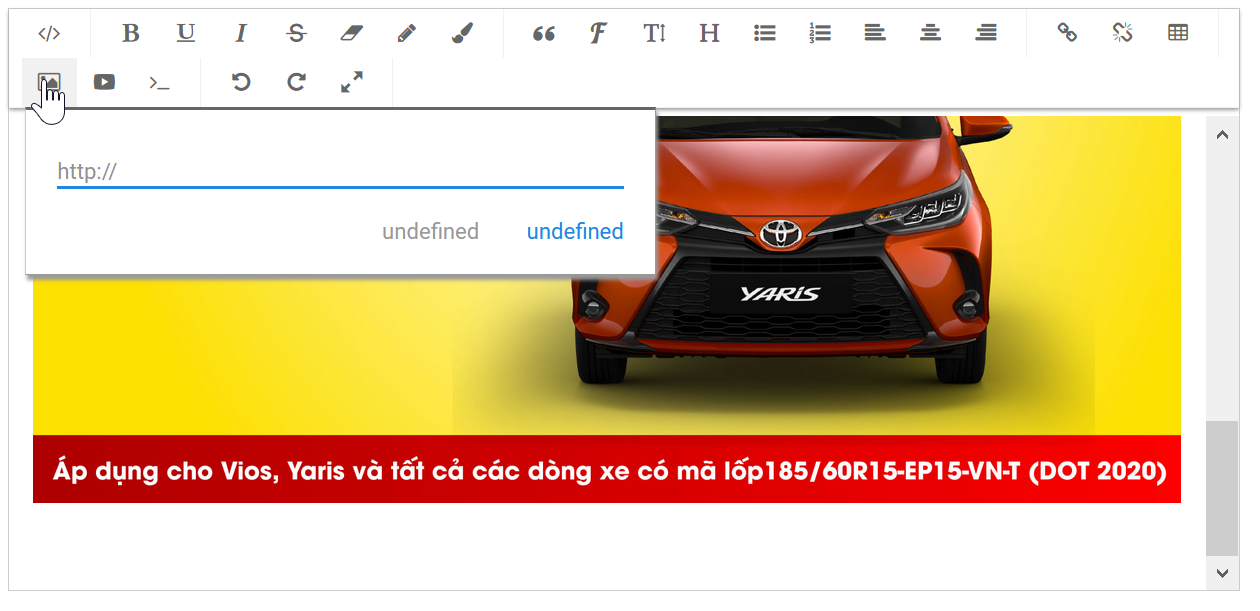1260x611 pixels.
Task: Undo the last action
Action: [x=241, y=82]
